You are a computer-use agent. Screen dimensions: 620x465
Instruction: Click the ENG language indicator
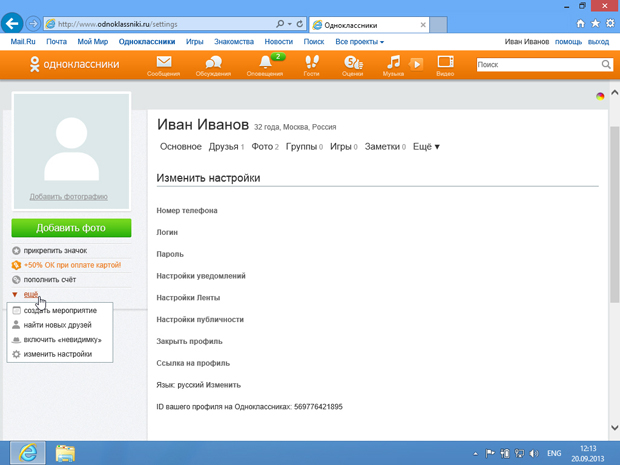click(554, 454)
